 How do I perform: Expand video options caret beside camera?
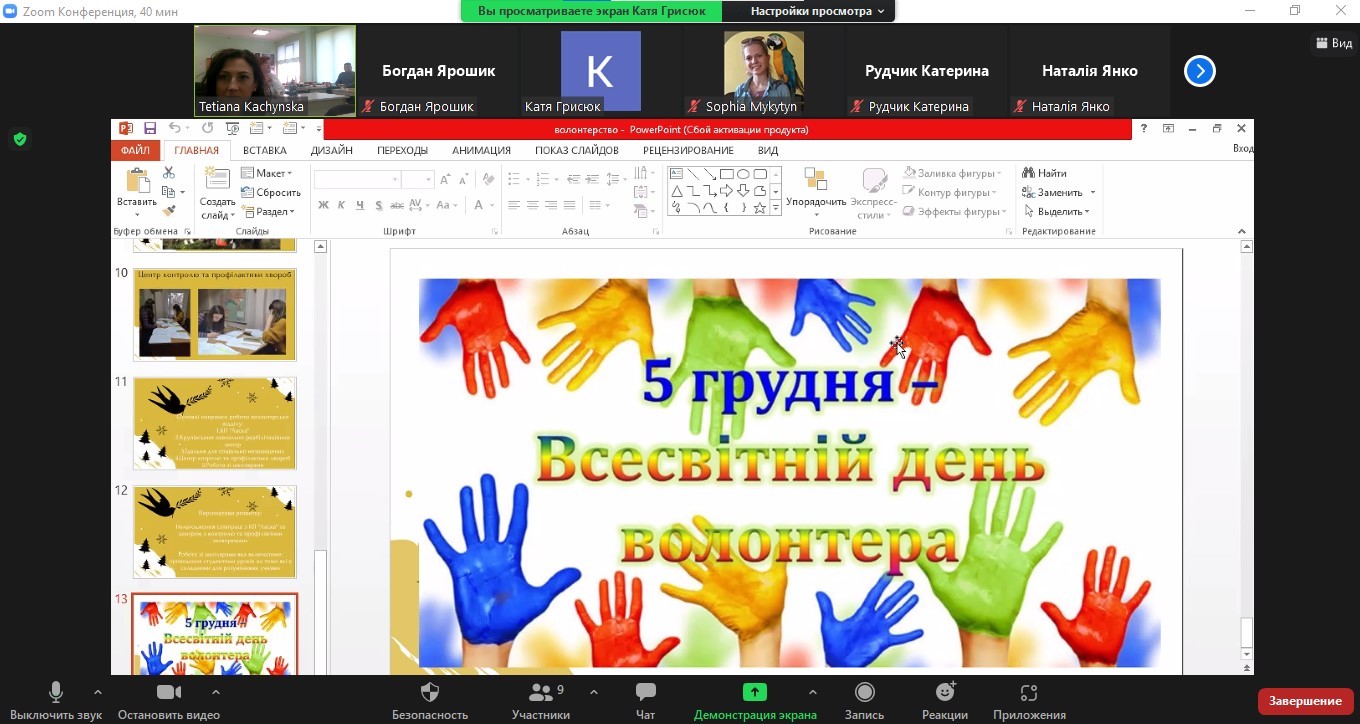point(215,692)
